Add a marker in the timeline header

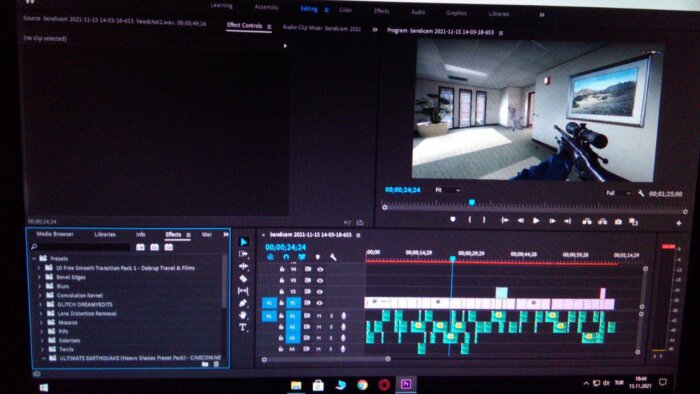pyautogui.click(x=317, y=257)
